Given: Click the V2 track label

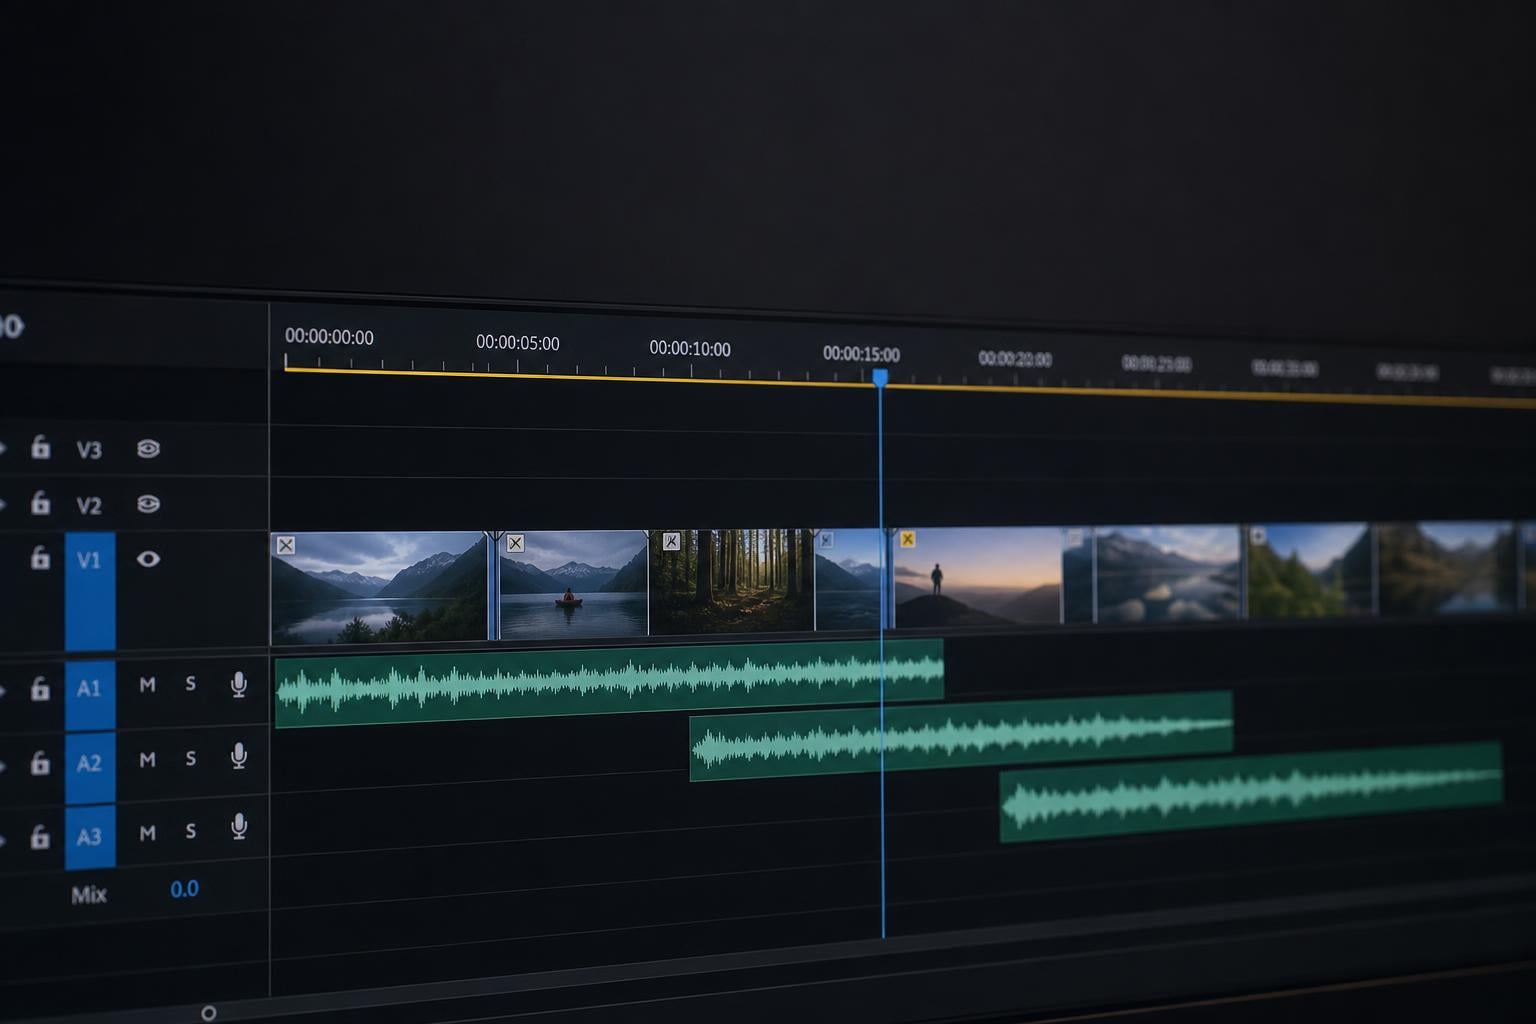Looking at the screenshot, I should [x=89, y=506].
